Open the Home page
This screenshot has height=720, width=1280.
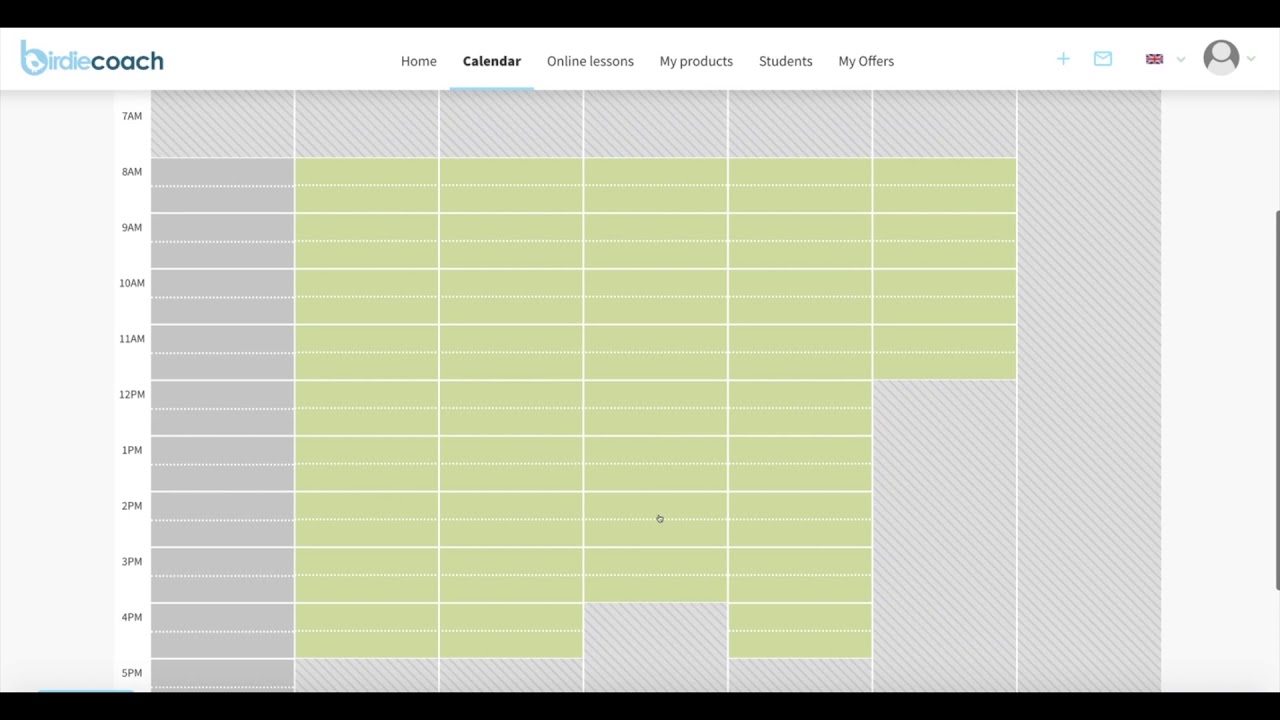[x=419, y=61]
